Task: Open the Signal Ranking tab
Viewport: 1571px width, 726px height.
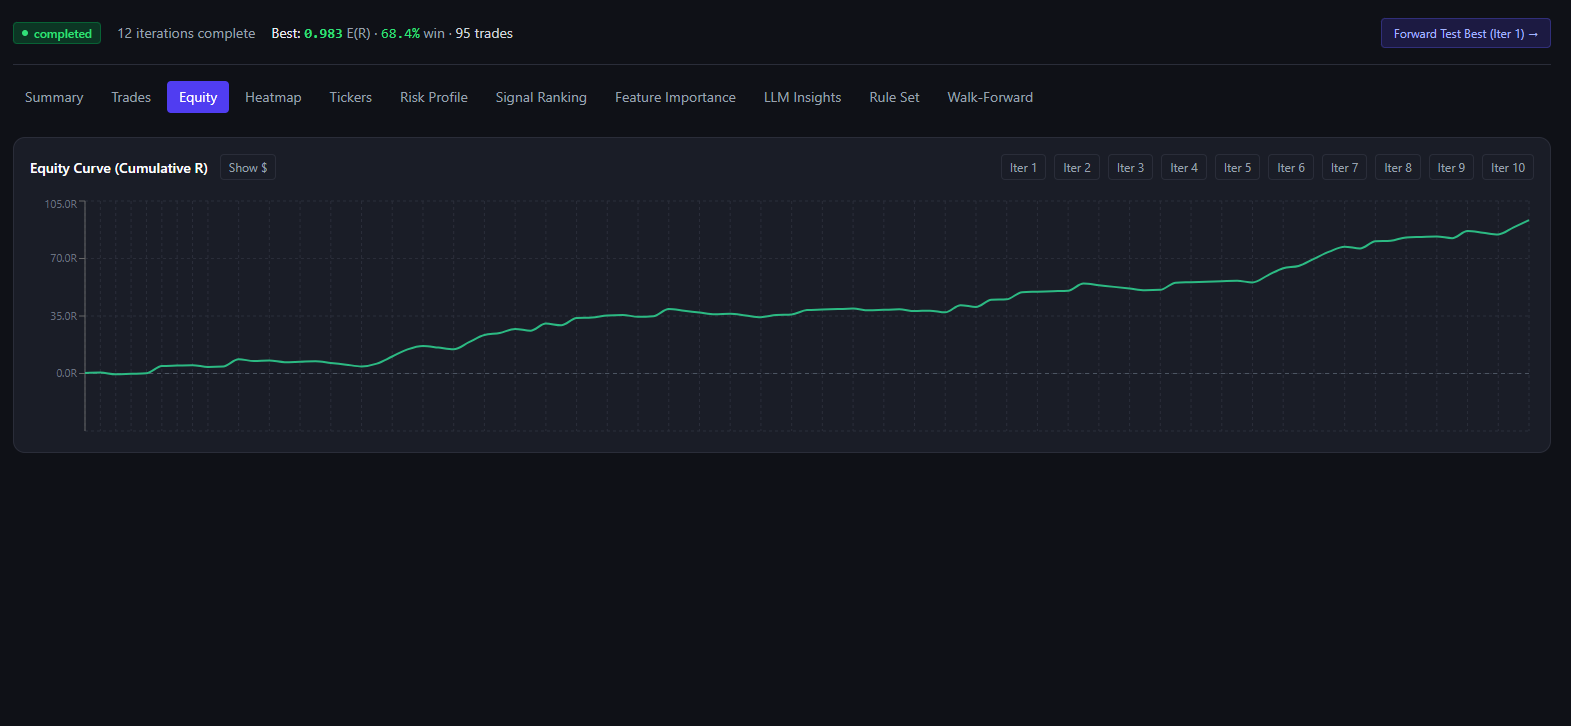Action: pyautogui.click(x=541, y=97)
